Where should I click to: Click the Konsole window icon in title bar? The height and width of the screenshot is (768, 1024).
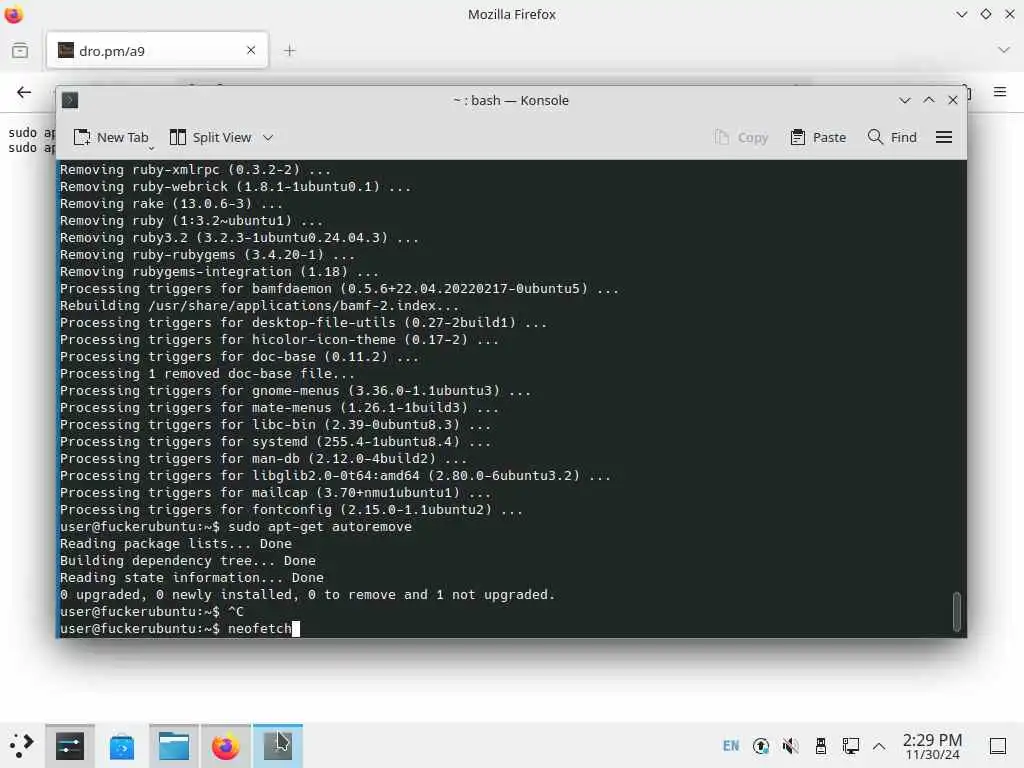(70, 100)
